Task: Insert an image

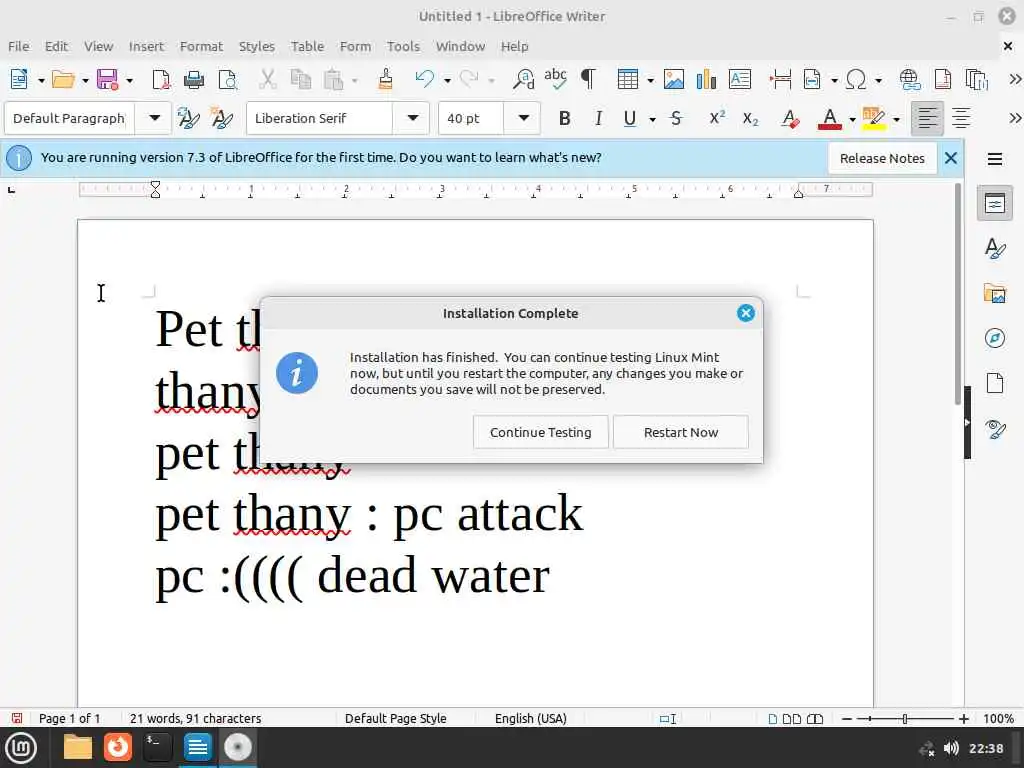Action: (673, 80)
